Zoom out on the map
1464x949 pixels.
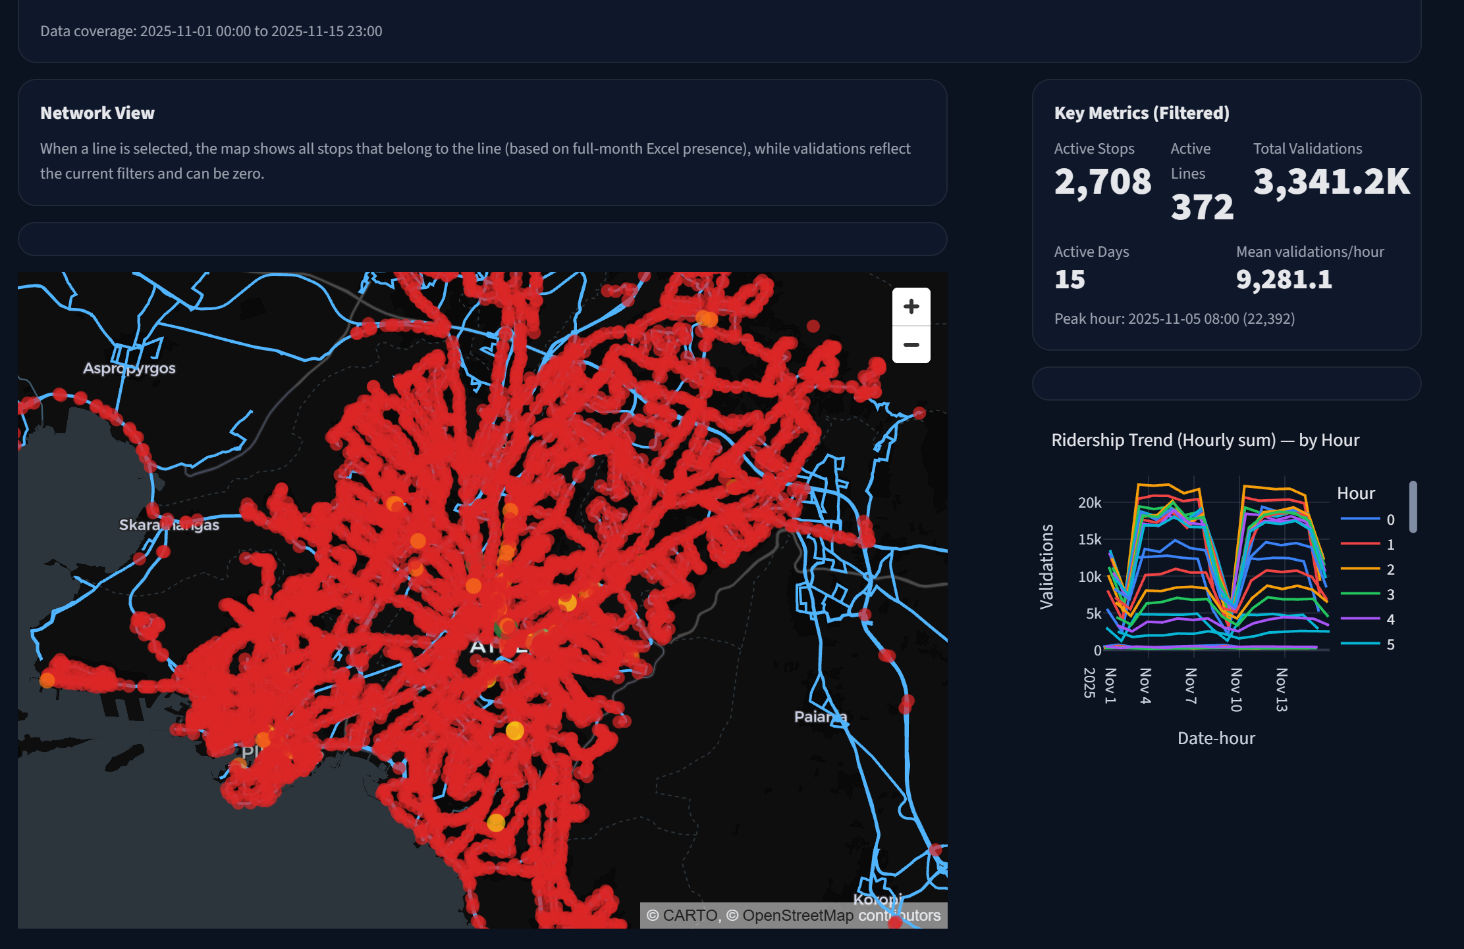tap(910, 344)
